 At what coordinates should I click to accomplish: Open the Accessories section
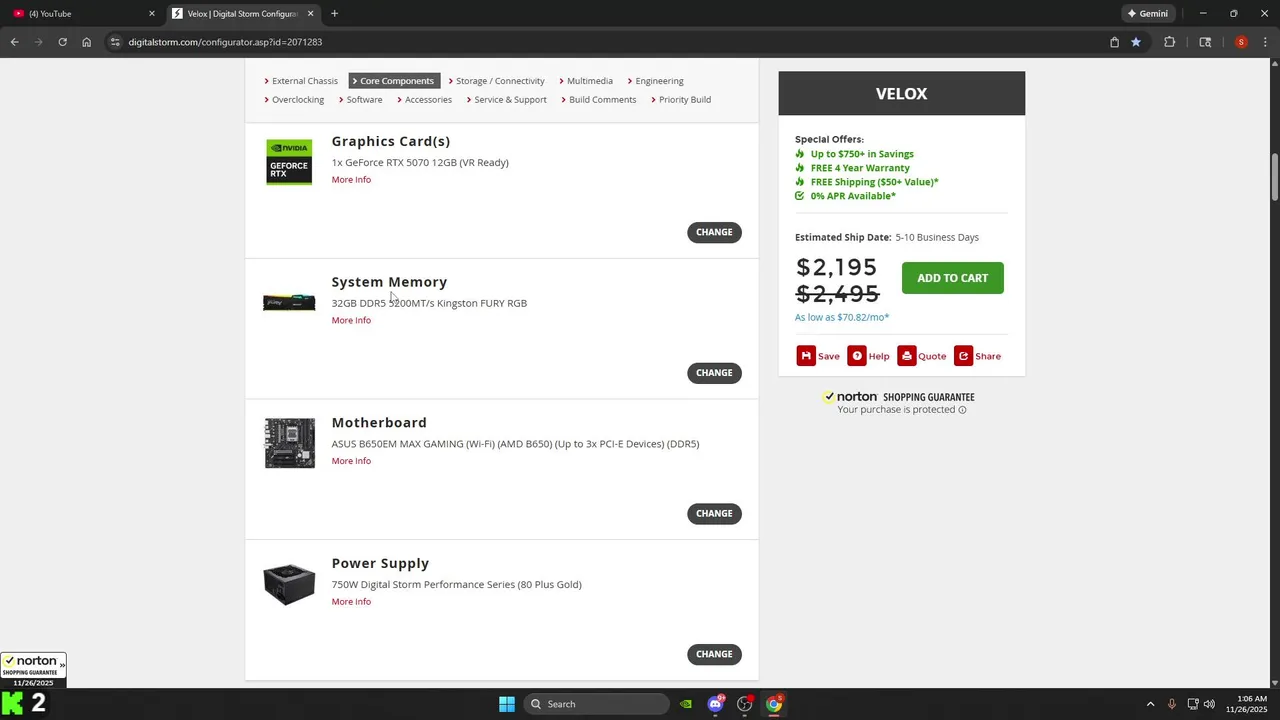pyautogui.click(x=425, y=100)
